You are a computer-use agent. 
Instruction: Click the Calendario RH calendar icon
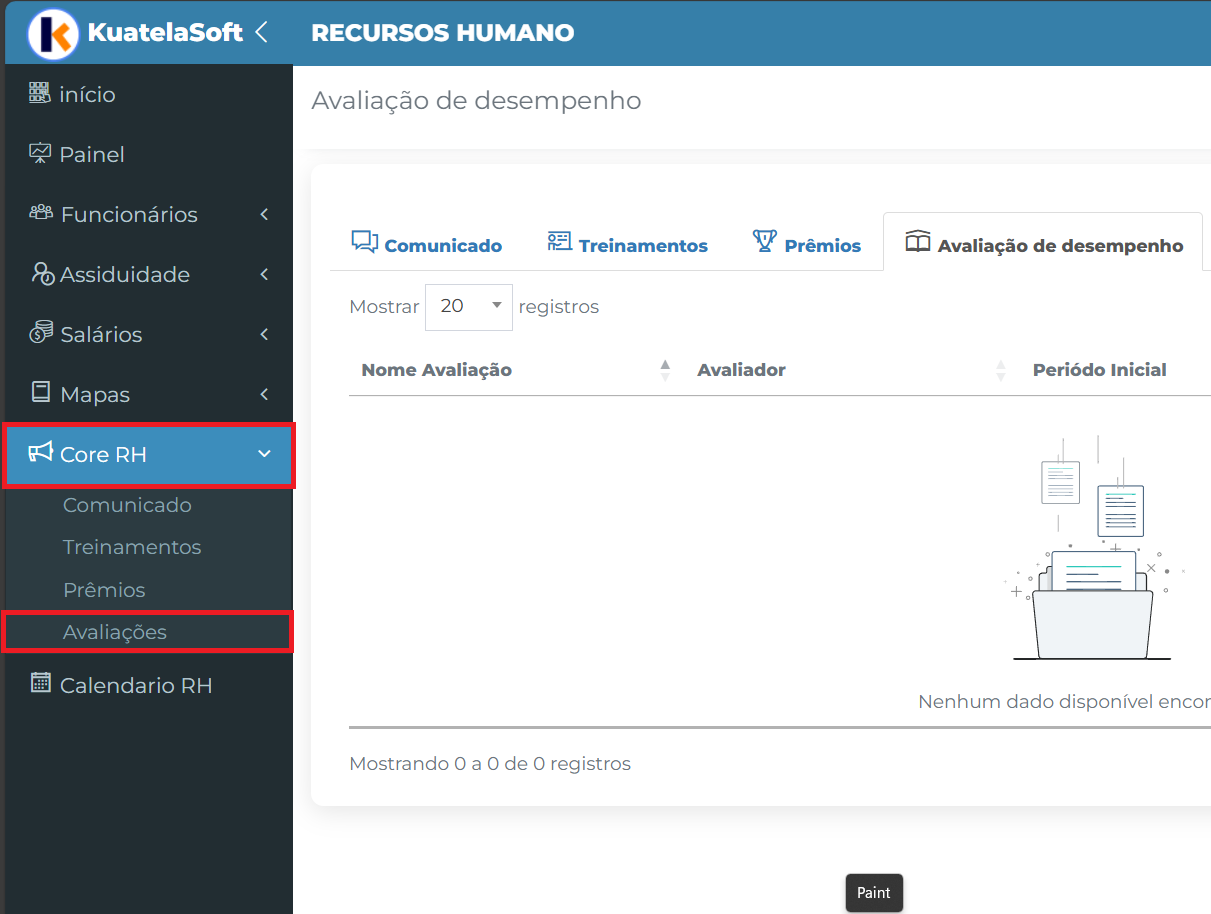point(41,684)
